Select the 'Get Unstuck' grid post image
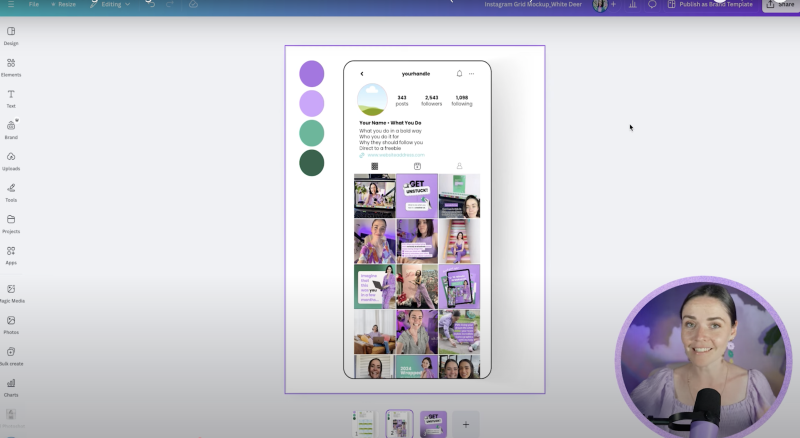 [417, 196]
